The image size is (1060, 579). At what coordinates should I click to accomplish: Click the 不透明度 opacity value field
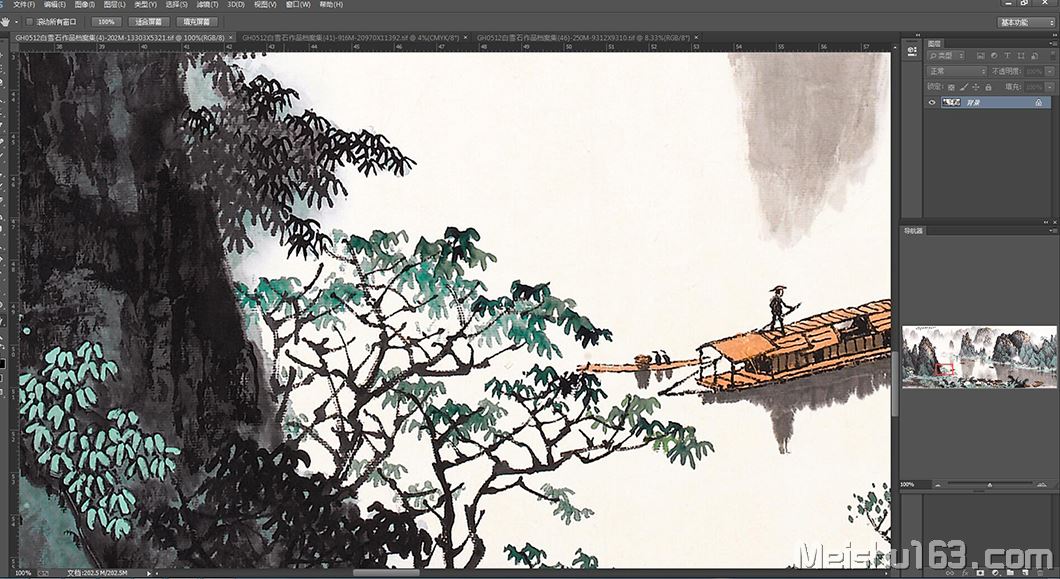(x=1032, y=71)
